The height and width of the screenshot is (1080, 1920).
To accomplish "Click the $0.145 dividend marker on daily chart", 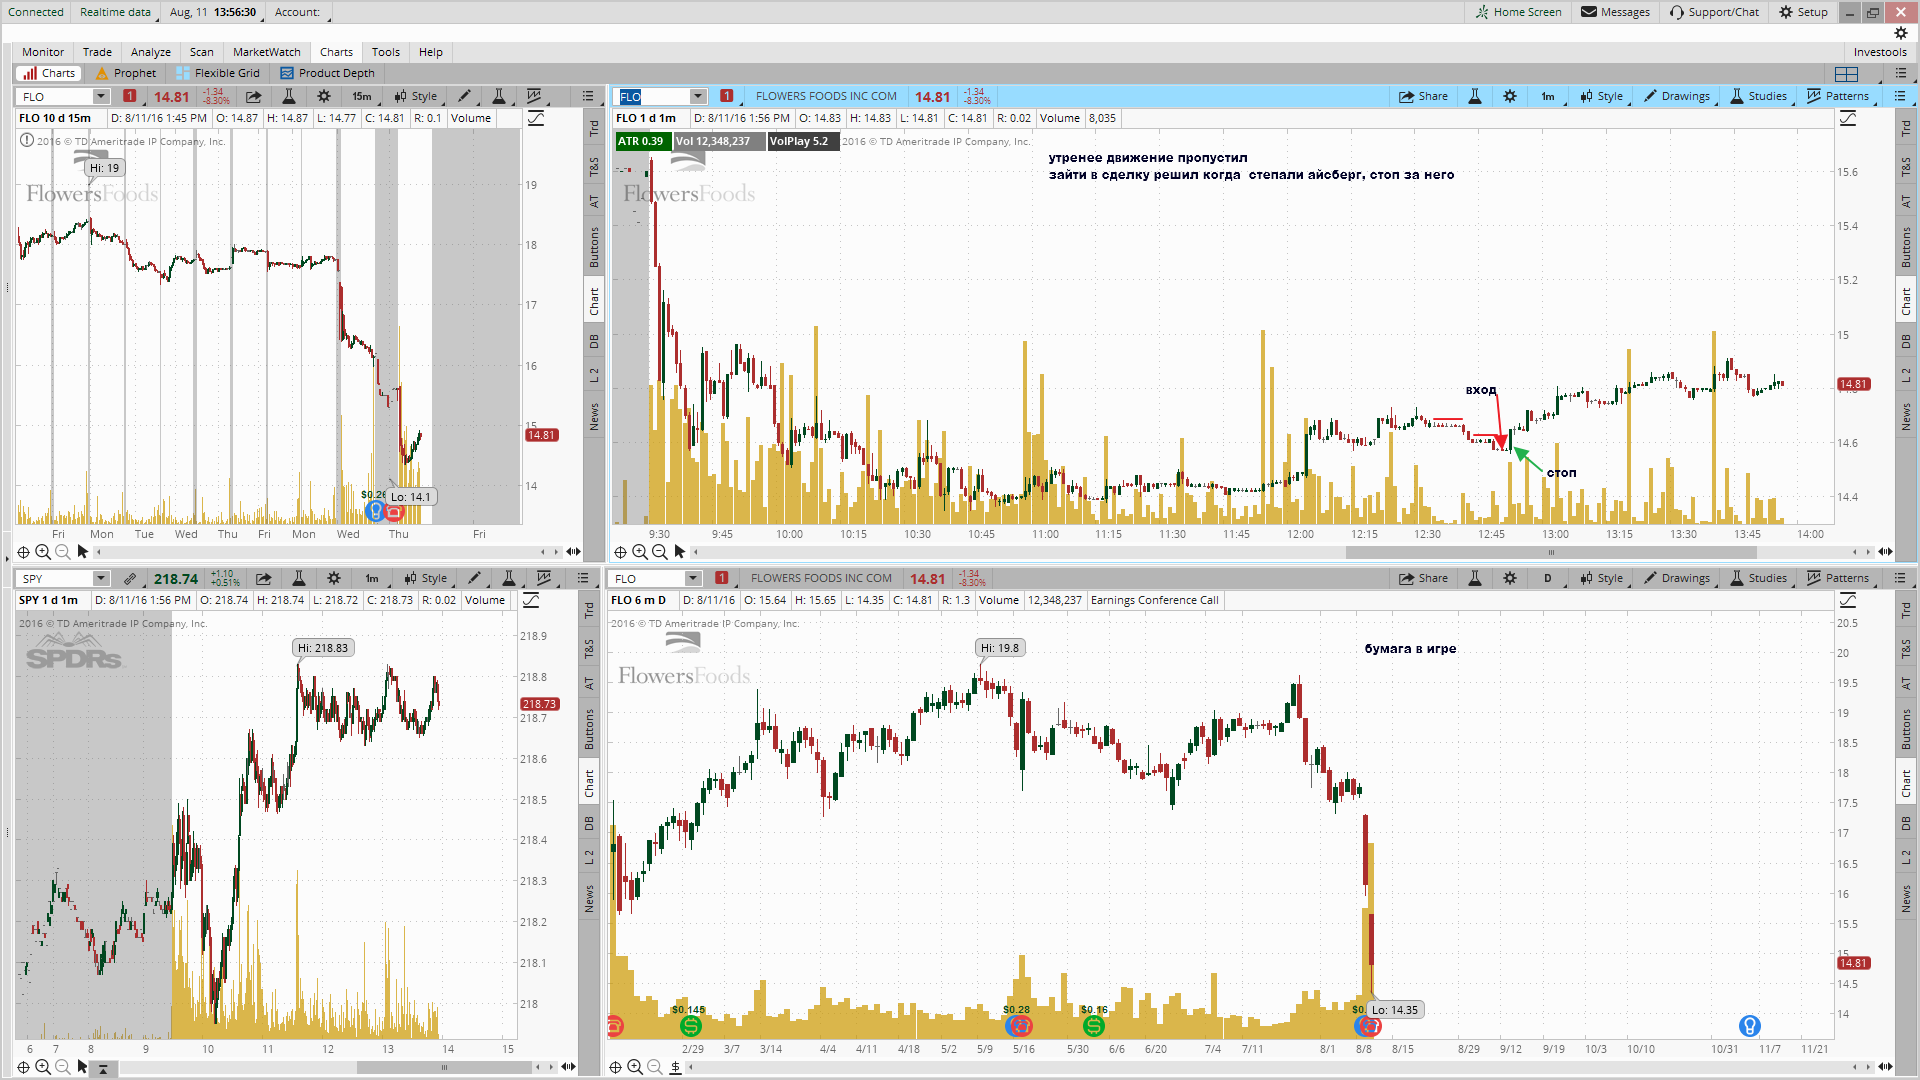I will click(x=690, y=1025).
